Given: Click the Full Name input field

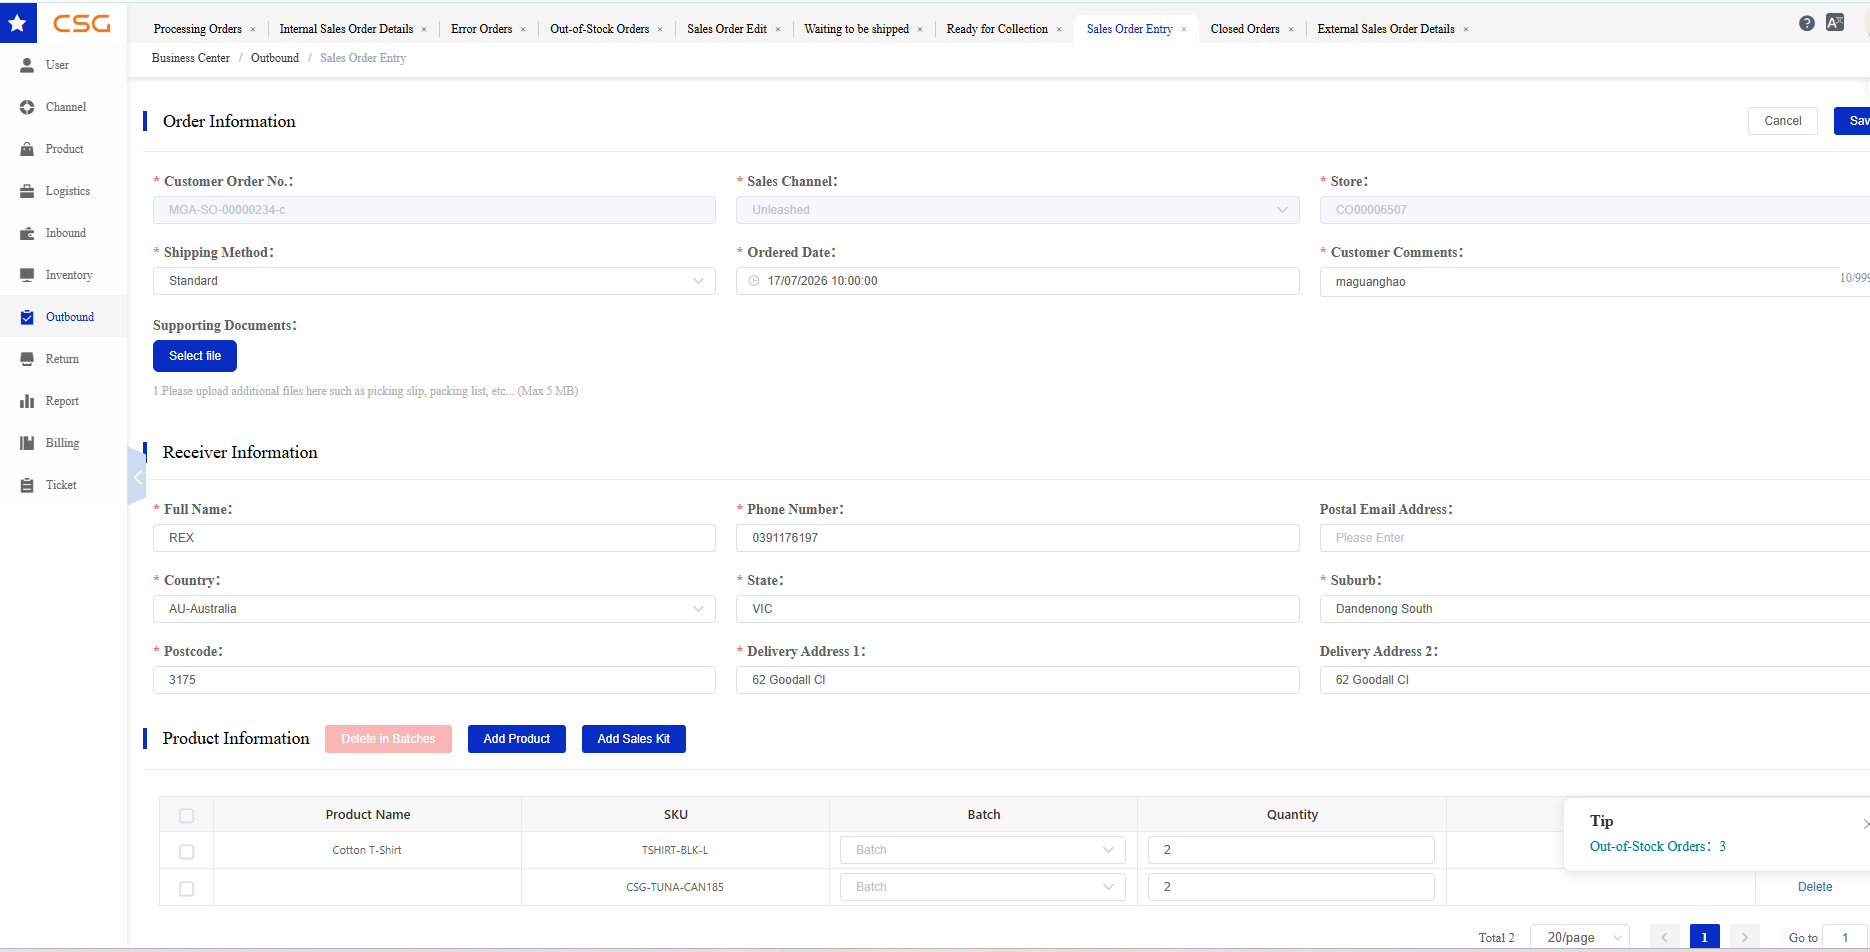Looking at the screenshot, I should (434, 538).
